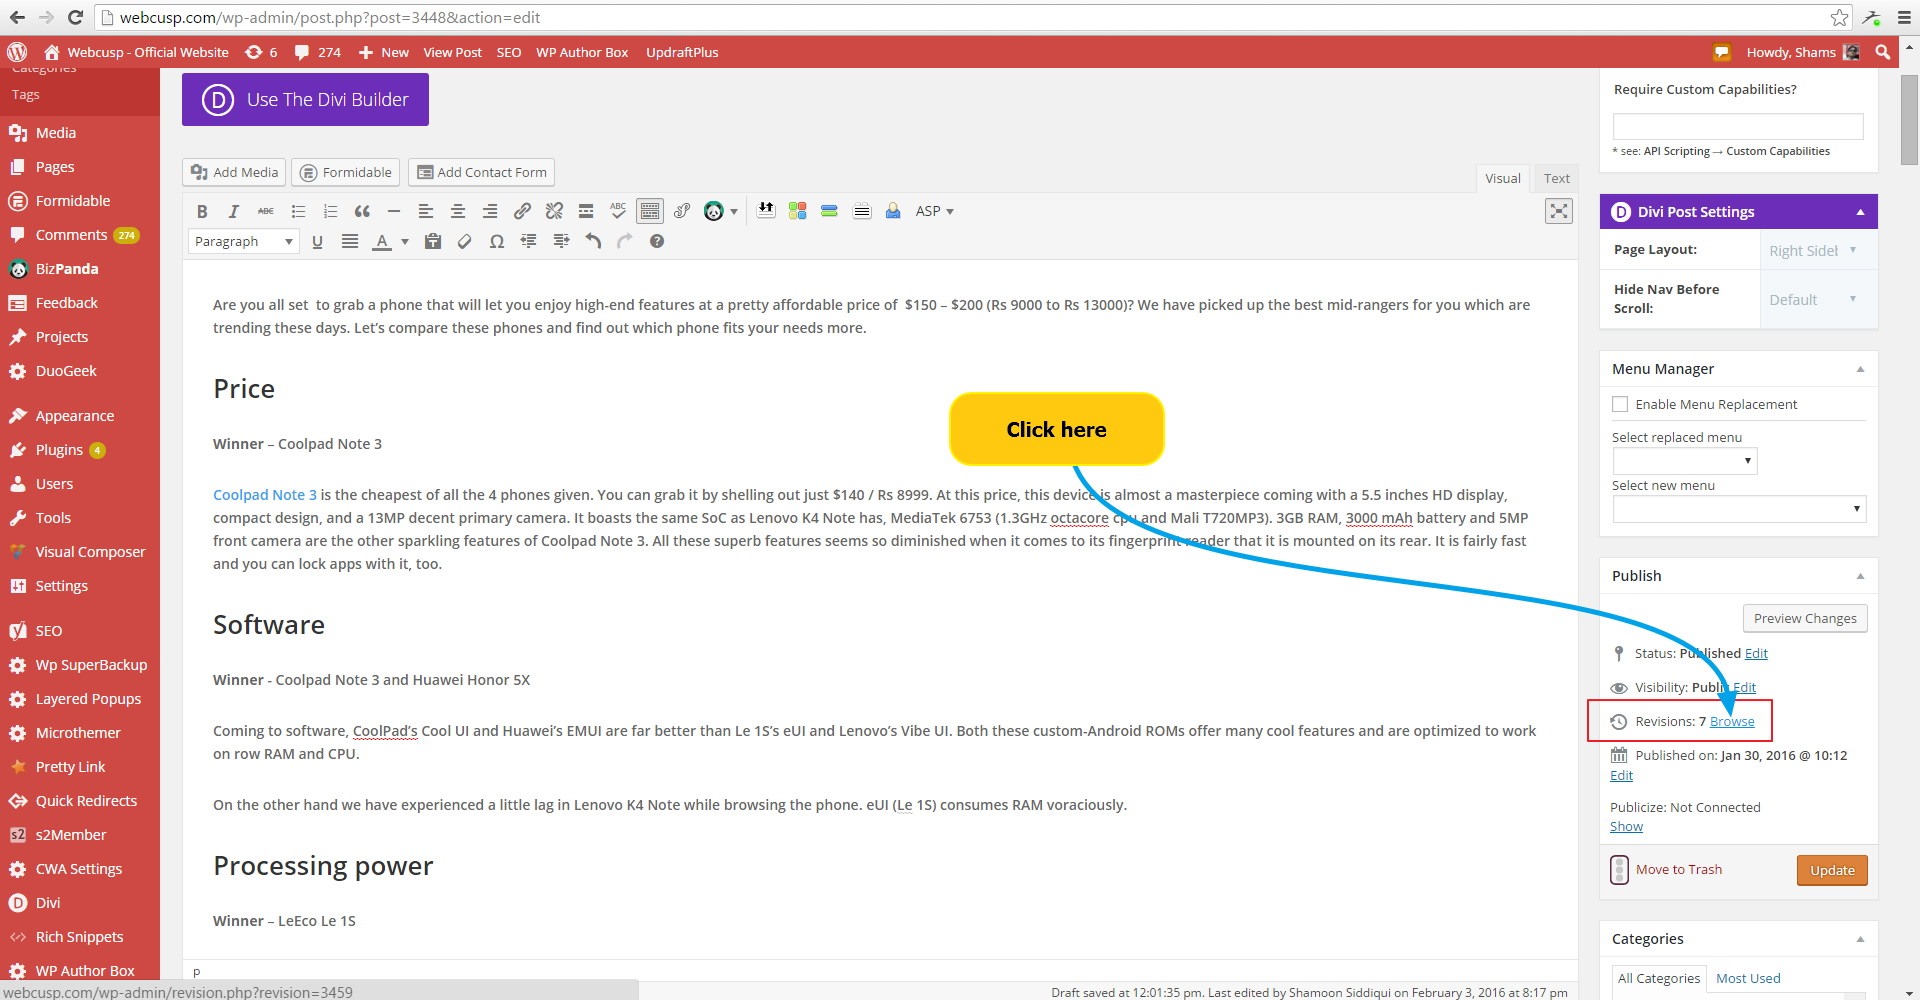
Task: Open the ASP dropdown
Action: coord(935,211)
